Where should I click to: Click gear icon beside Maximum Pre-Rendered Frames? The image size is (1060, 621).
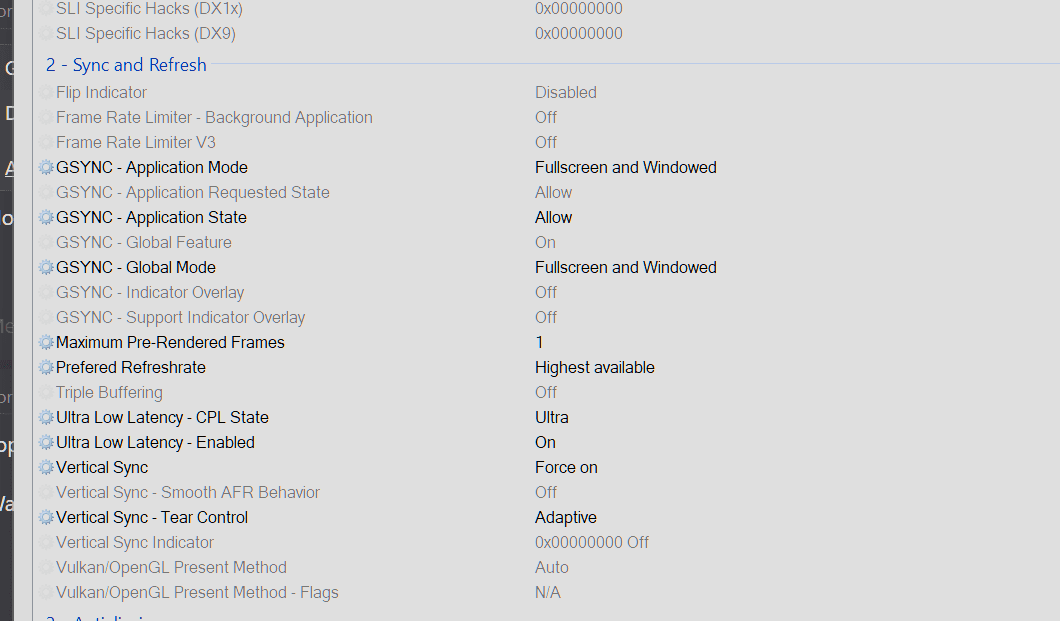coord(46,343)
